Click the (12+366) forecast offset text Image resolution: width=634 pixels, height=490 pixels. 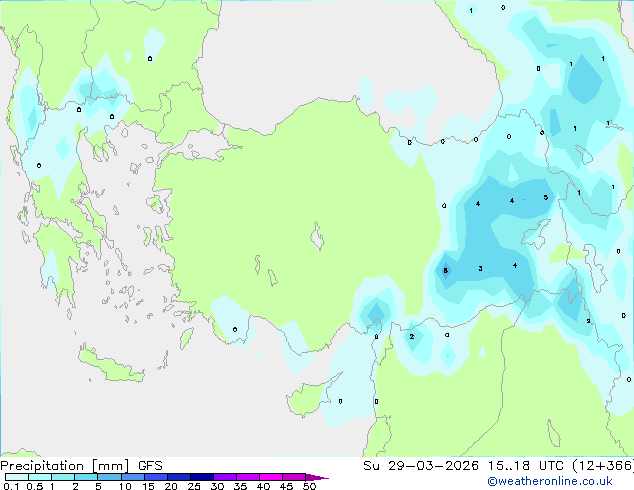pos(602,466)
